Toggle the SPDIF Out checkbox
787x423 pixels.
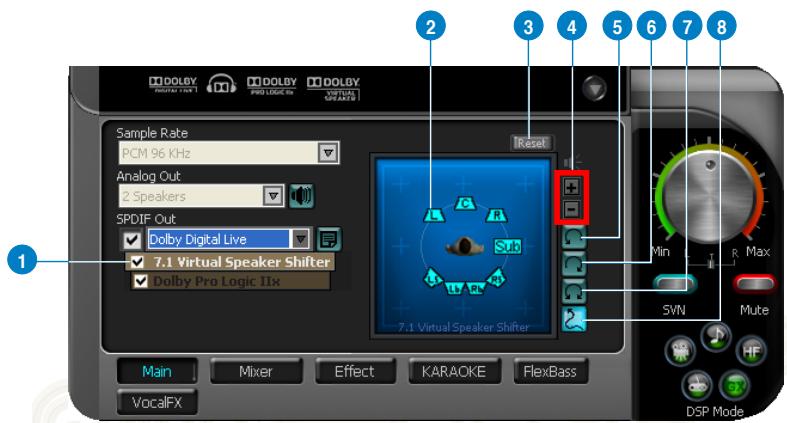[132, 240]
